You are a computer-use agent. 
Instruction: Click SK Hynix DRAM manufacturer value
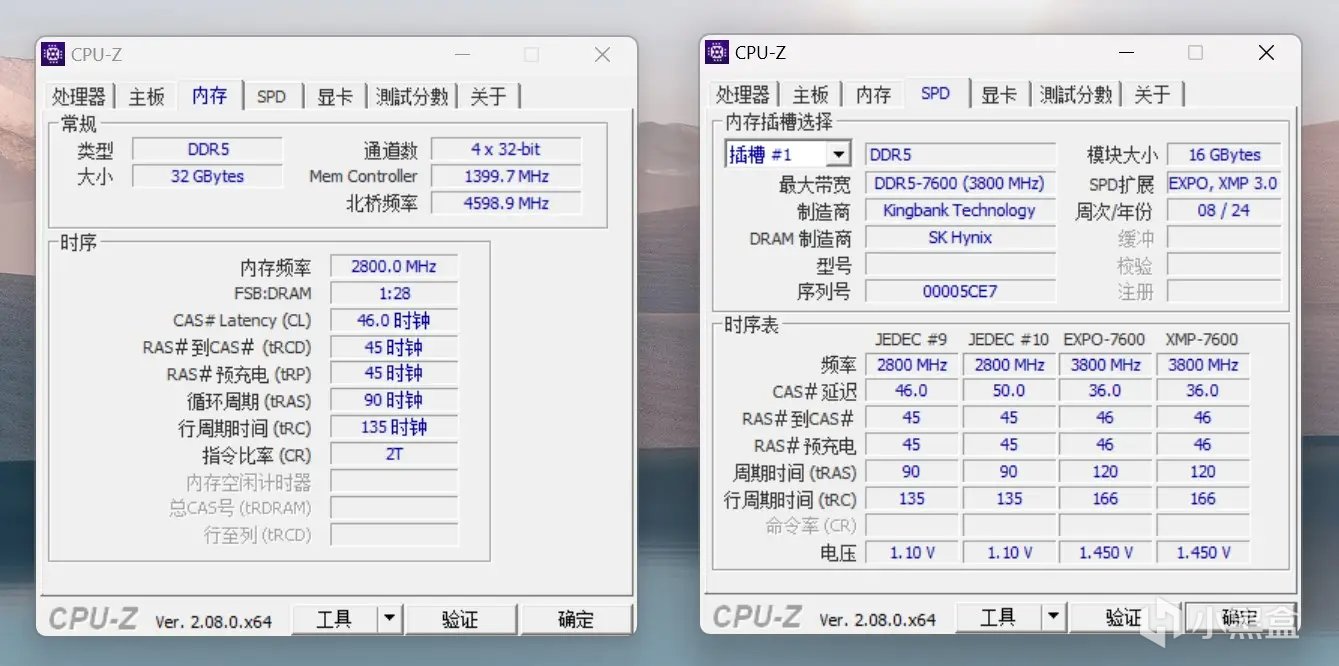[x=960, y=237]
